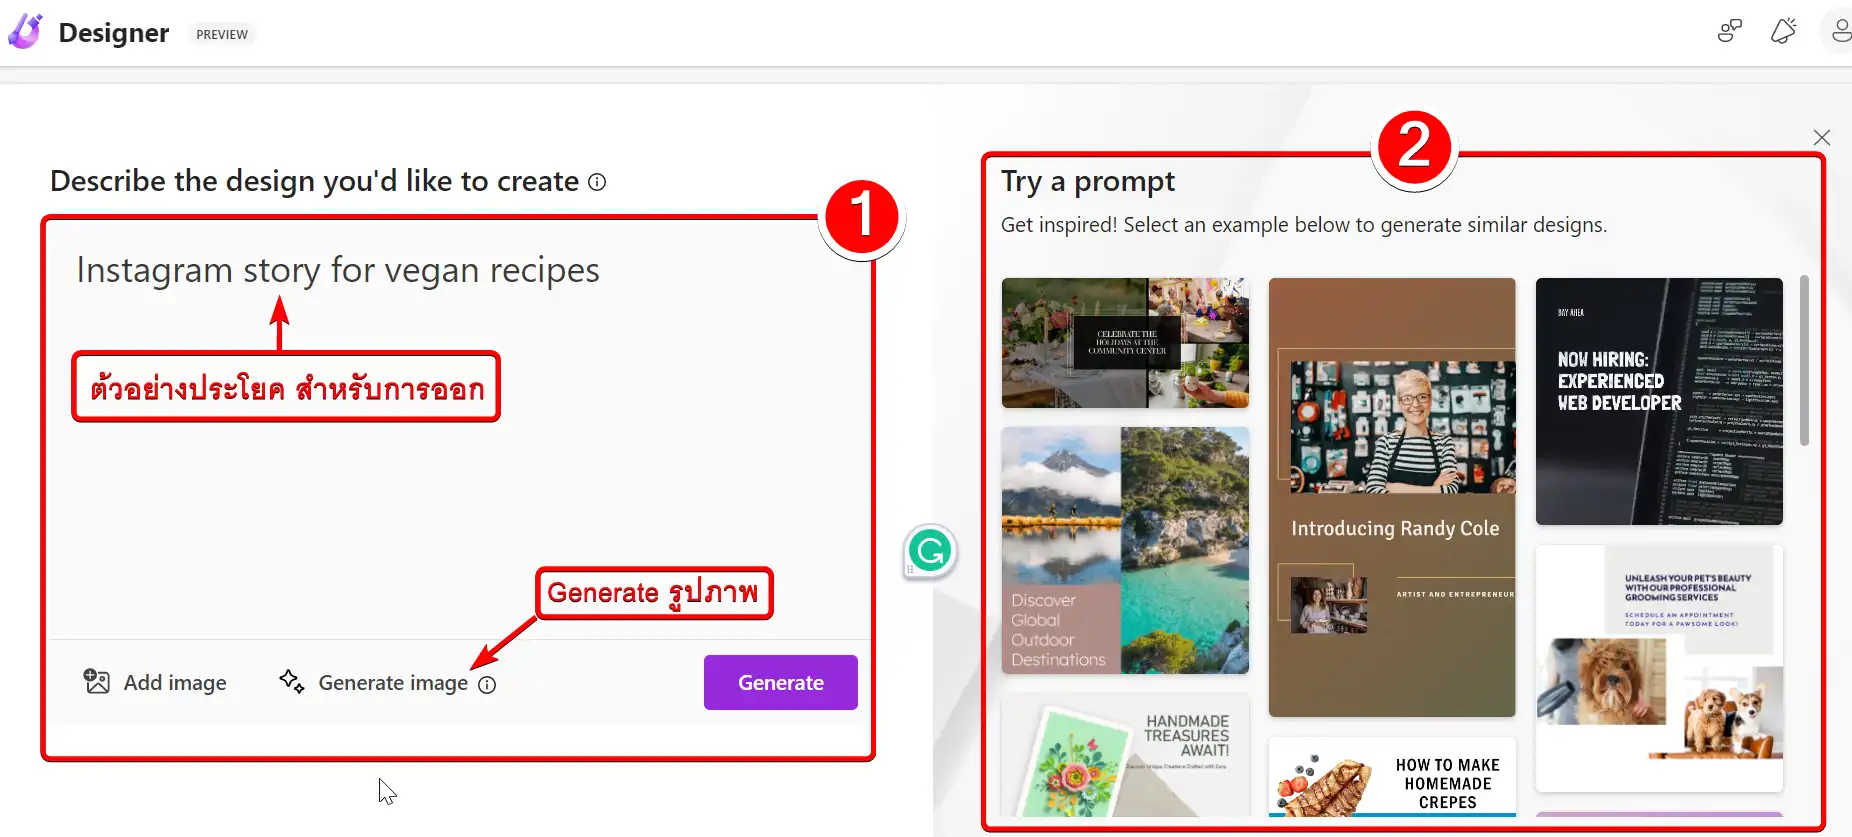Click the Add image picture icon
Viewport: 1852px width, 837px height.
click(97, 682)
